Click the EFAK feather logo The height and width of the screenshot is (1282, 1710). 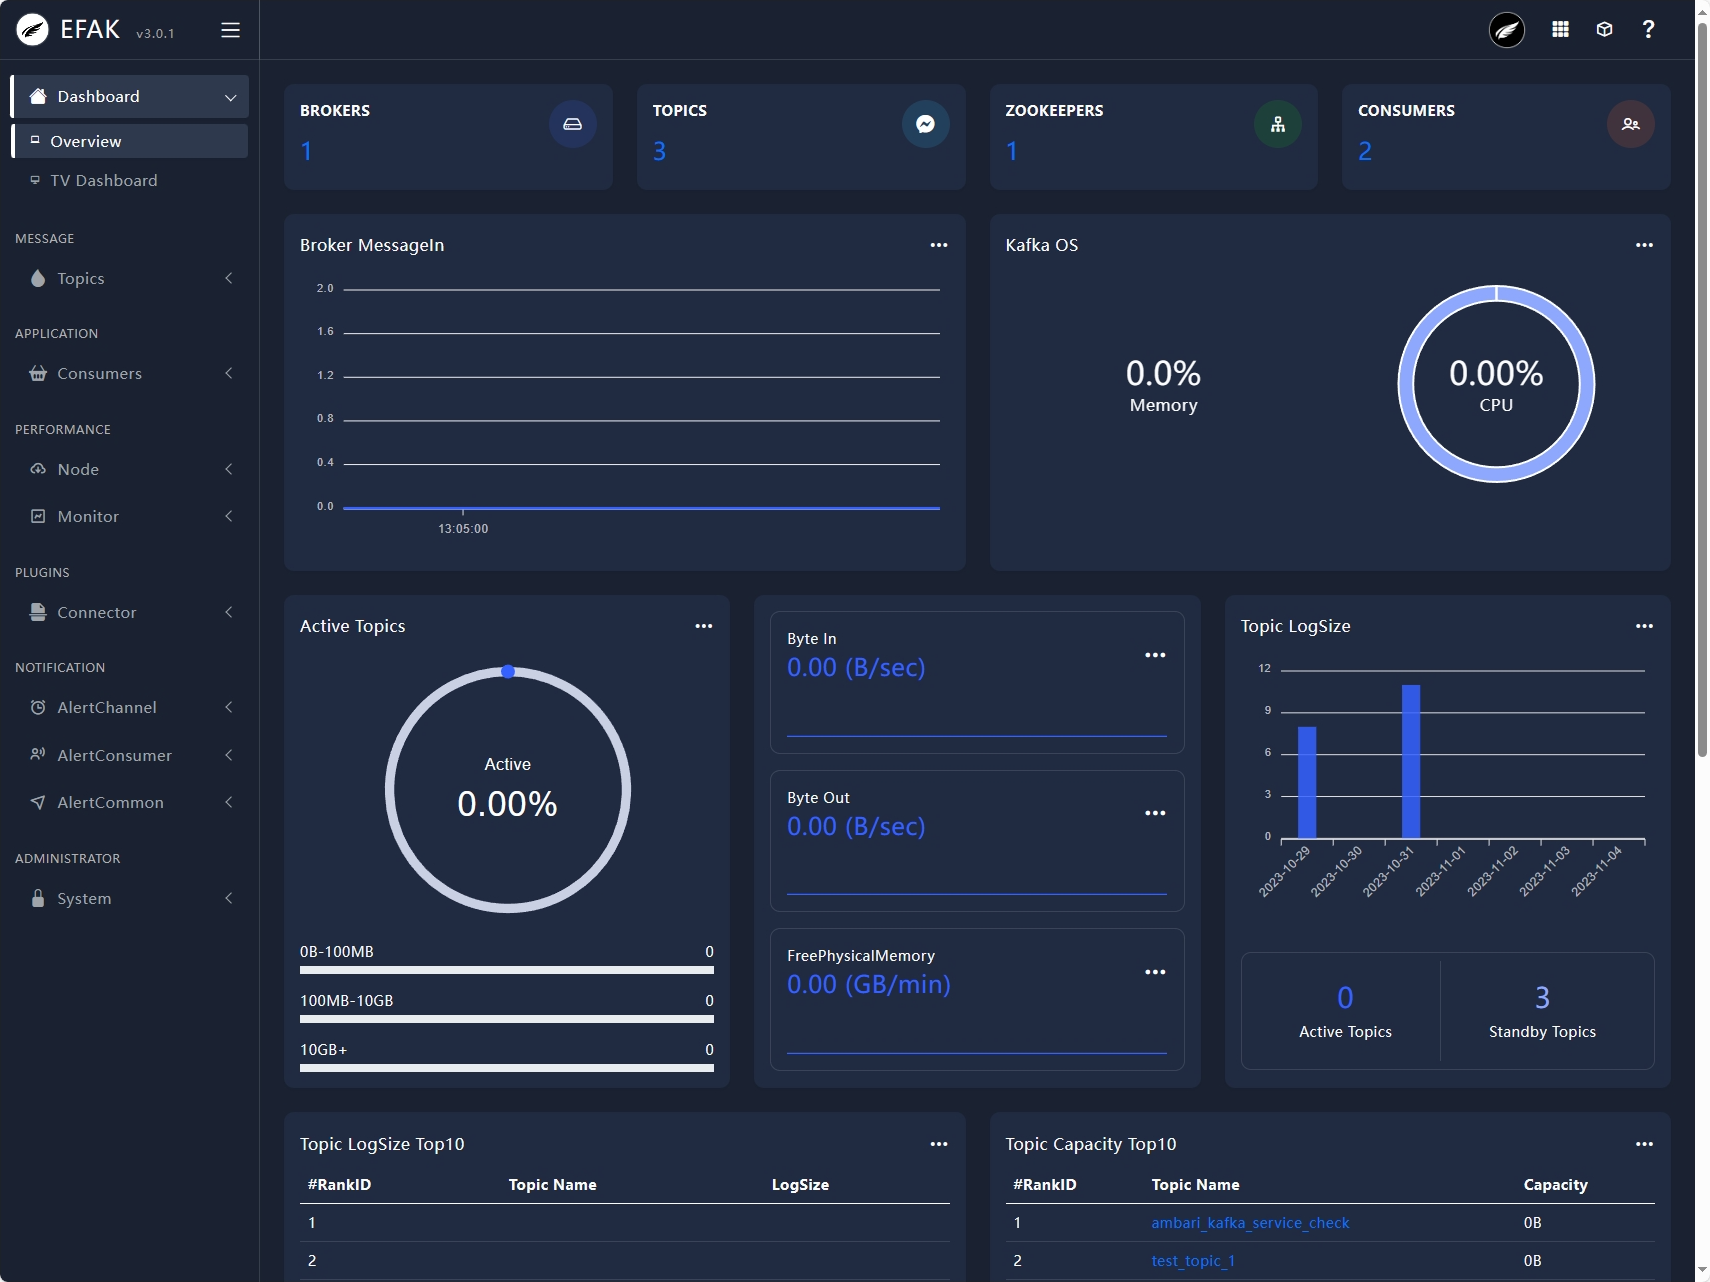pyautogui.click(x=32, y=30)
